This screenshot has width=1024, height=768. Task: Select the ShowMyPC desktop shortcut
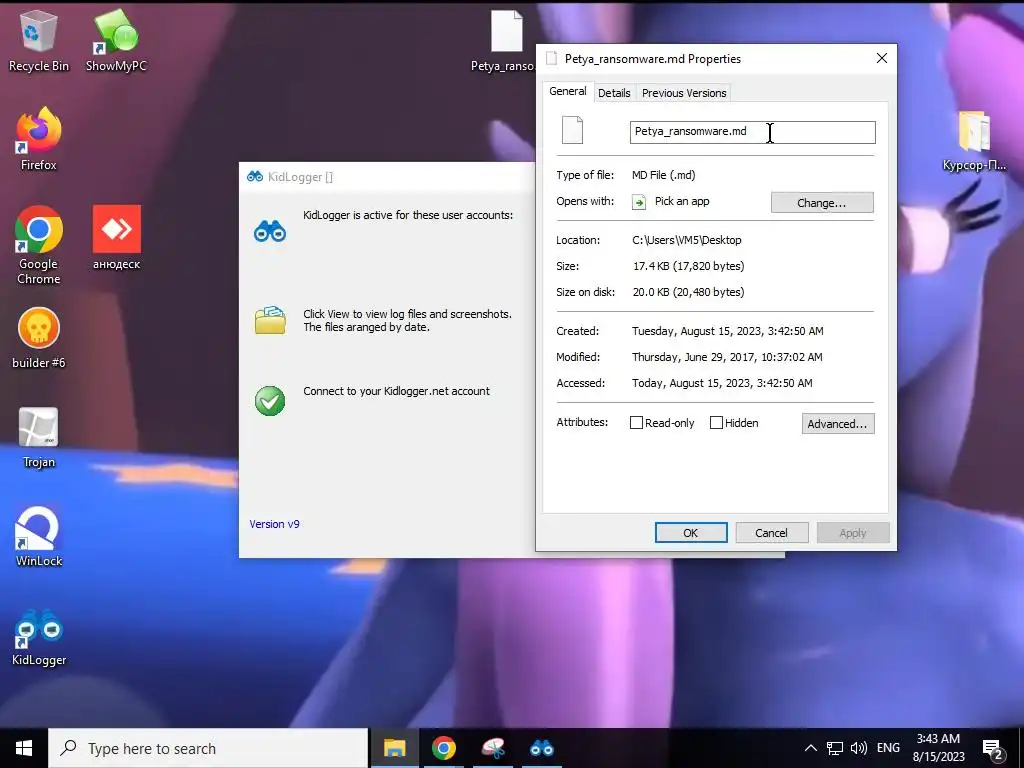click(116, 40)
